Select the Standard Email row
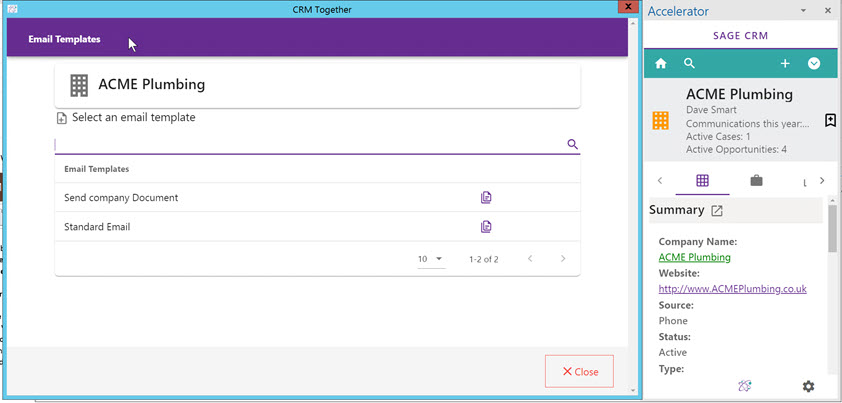 click(x=317, y=227)
